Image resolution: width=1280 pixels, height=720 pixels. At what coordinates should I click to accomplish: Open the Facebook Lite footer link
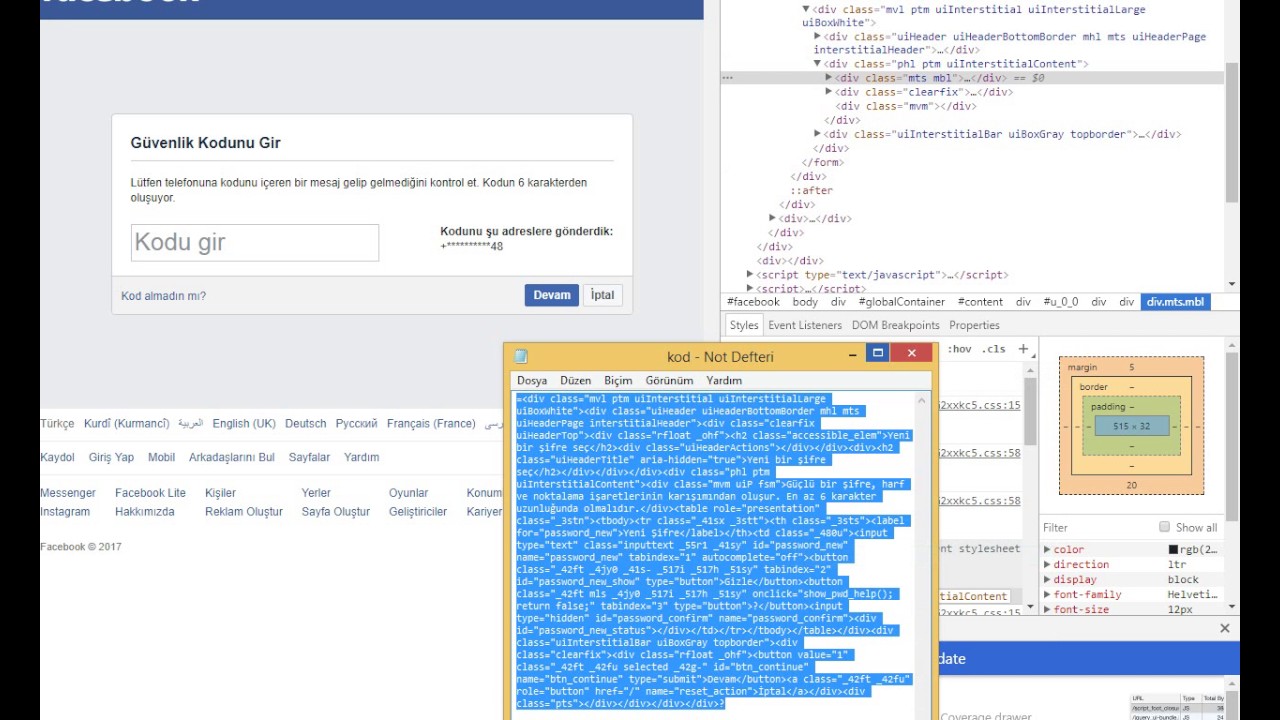[x=150, y=493]
